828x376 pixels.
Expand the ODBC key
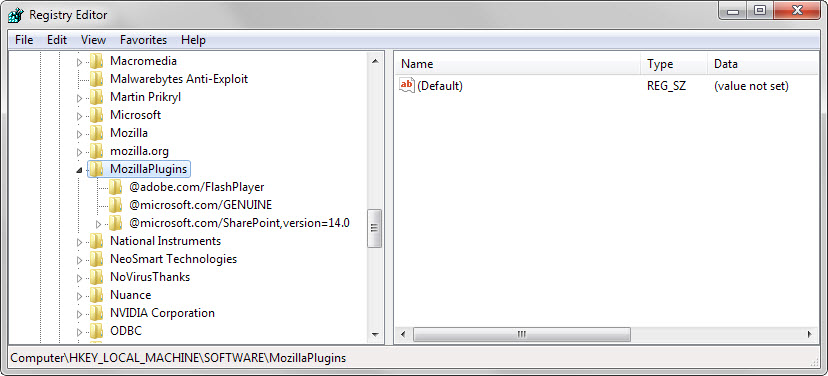point(80,332)
